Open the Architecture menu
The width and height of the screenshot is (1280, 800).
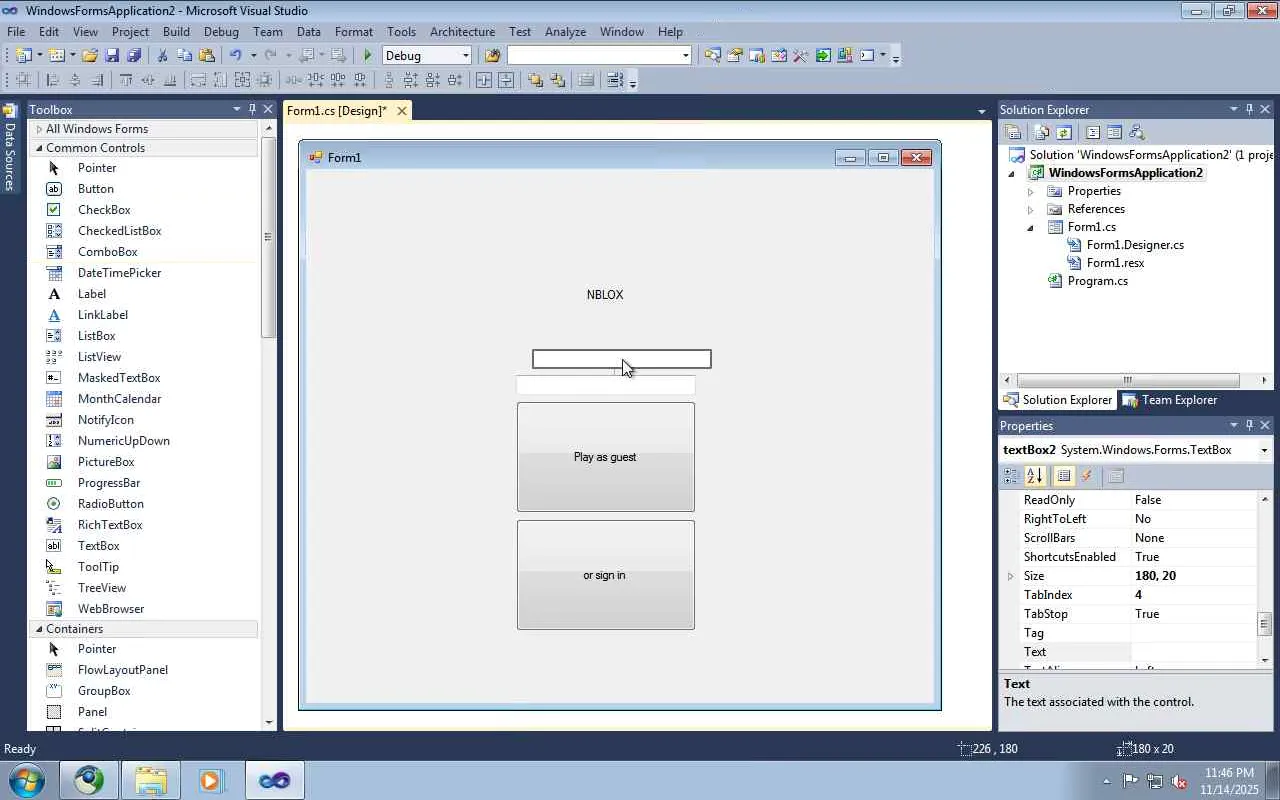pos(462,31)
